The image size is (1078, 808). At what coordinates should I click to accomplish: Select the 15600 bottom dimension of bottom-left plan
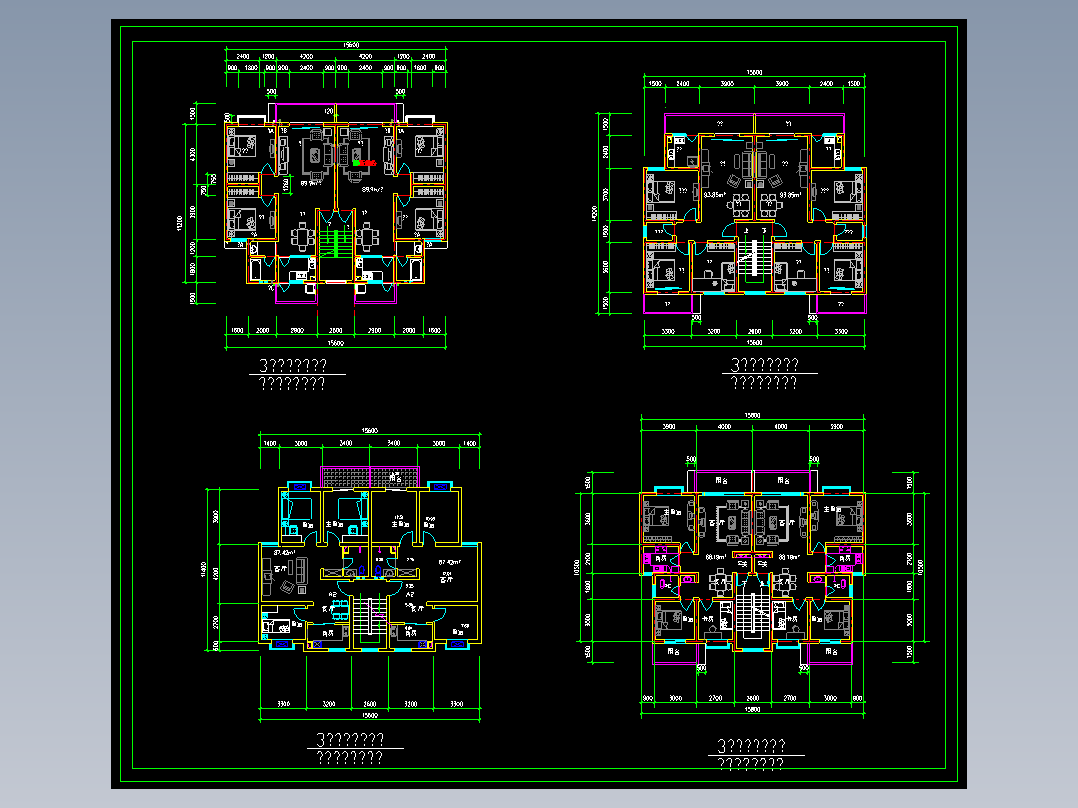(x=370, y=715)
